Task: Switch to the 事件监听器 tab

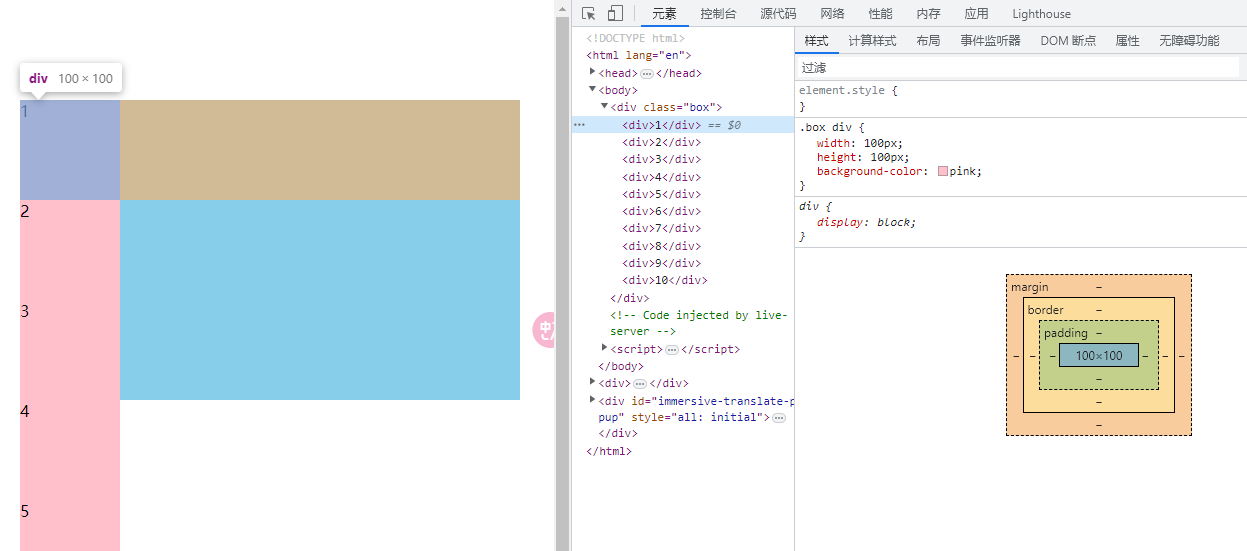Action: (x=990, y=41)
